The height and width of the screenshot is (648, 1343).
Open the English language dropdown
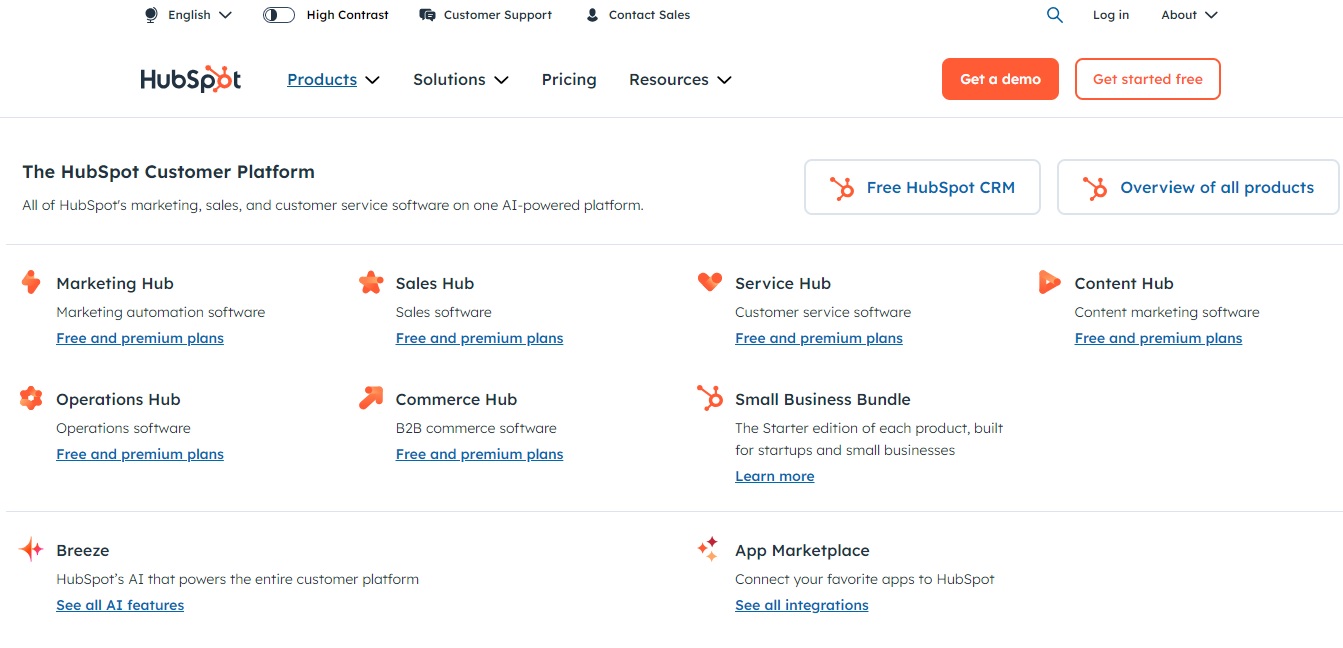point(189,15)
